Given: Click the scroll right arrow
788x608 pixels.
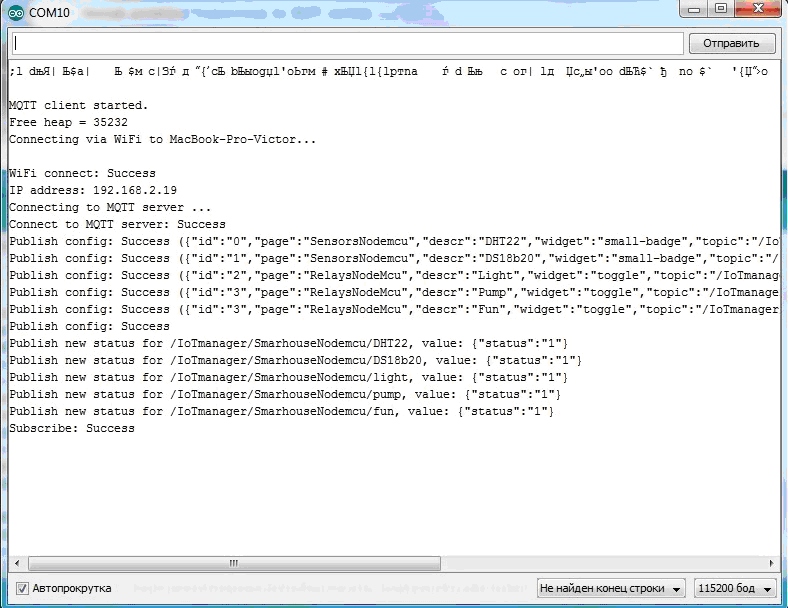Looking at the screenshot, I should (771, 563).
